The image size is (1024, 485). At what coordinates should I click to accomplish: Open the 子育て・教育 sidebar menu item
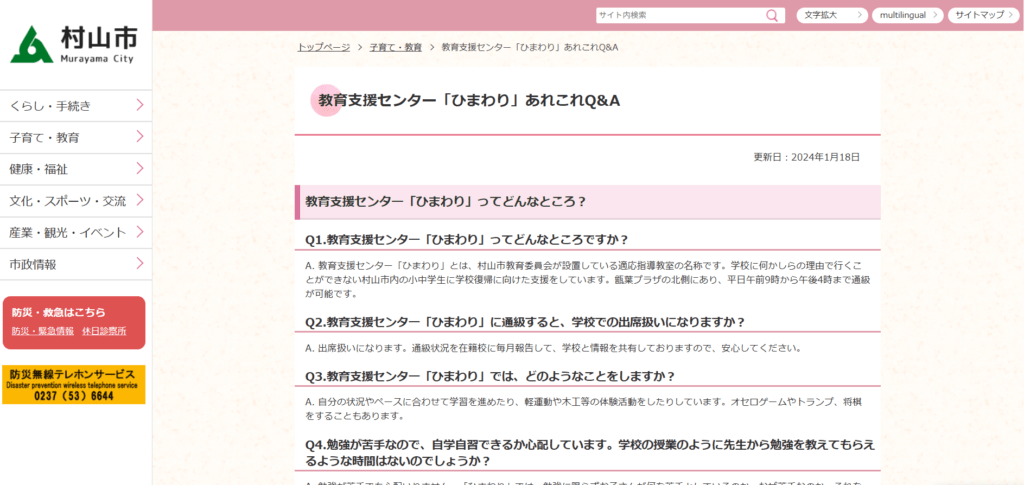[x=76, y=138]
